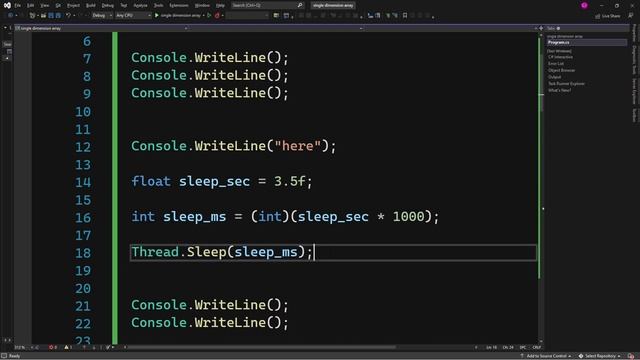Click the float sleep_sec = 3.5f line

pyautogui.click(x=222, y=182)
